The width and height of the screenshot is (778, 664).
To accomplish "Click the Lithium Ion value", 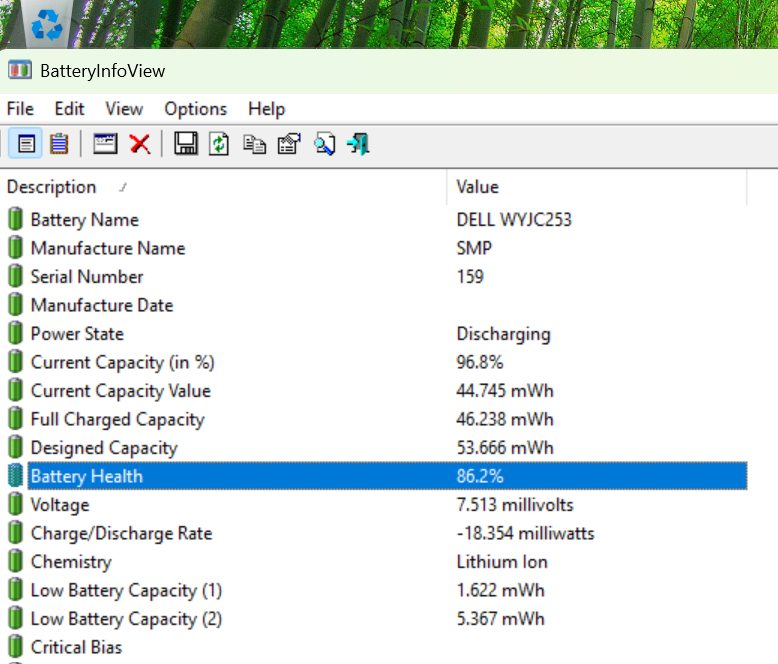I will pyautogui.click(x=502, y=562).
